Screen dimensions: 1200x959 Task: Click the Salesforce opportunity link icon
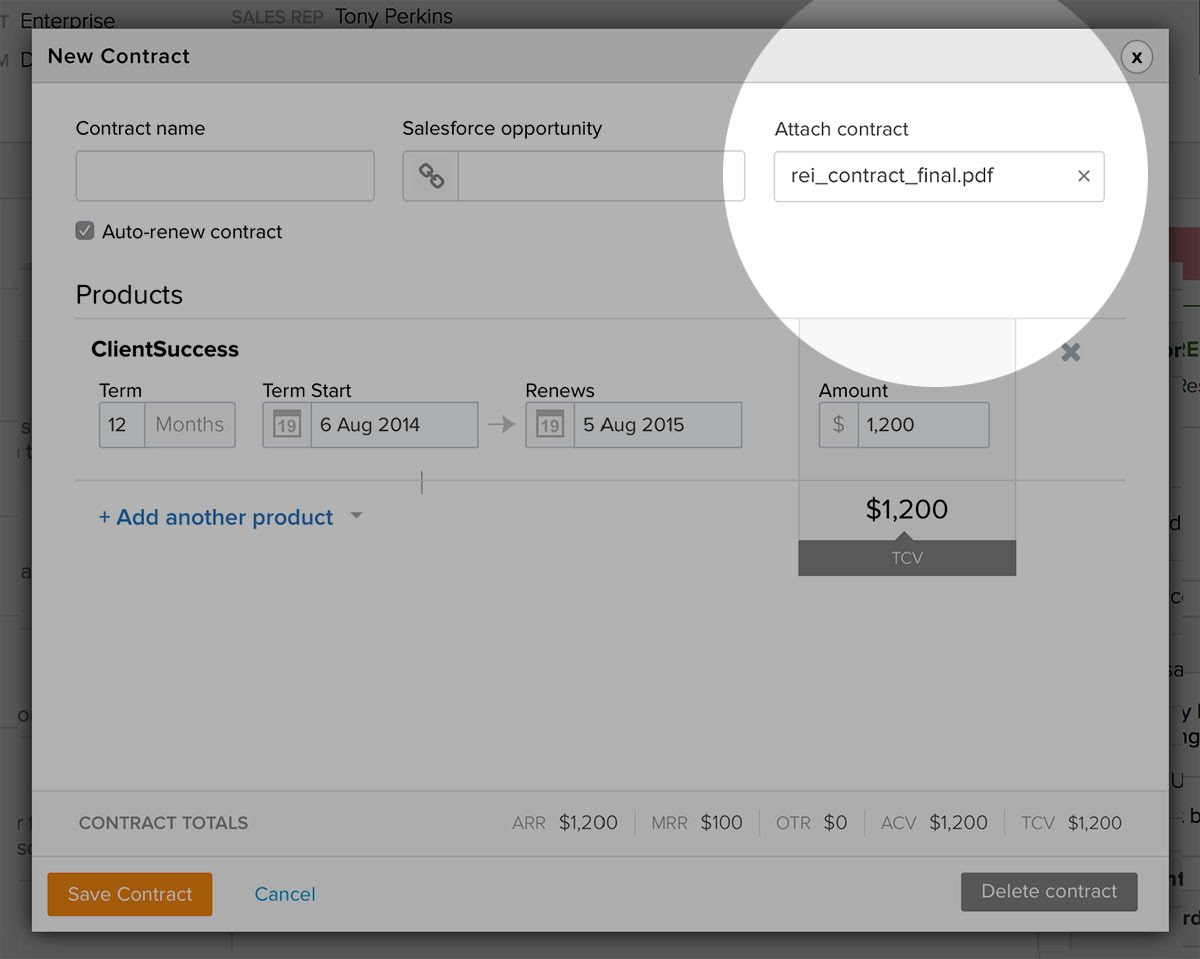pos(431,176)
